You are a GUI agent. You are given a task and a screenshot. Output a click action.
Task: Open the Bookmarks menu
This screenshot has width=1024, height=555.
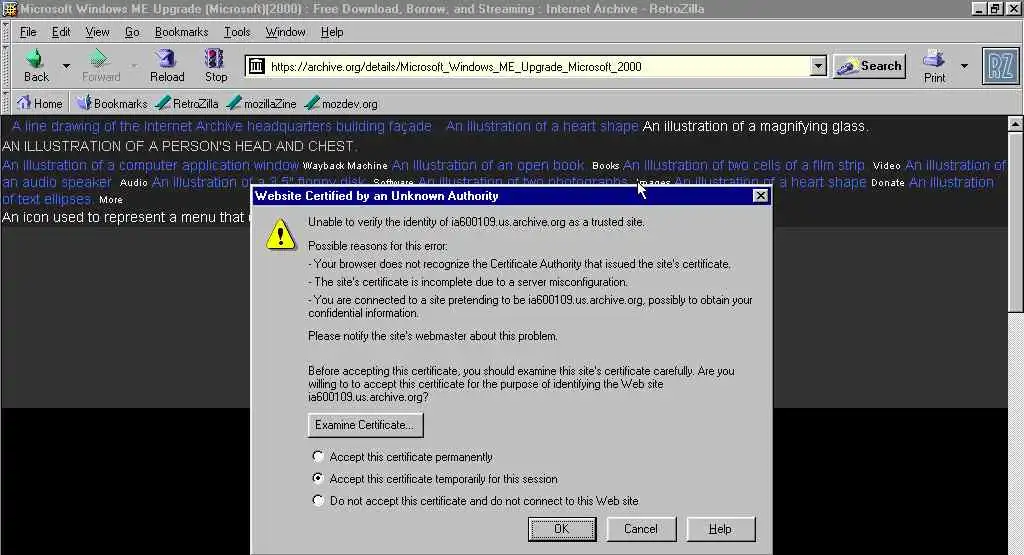(x=181, y=32)
